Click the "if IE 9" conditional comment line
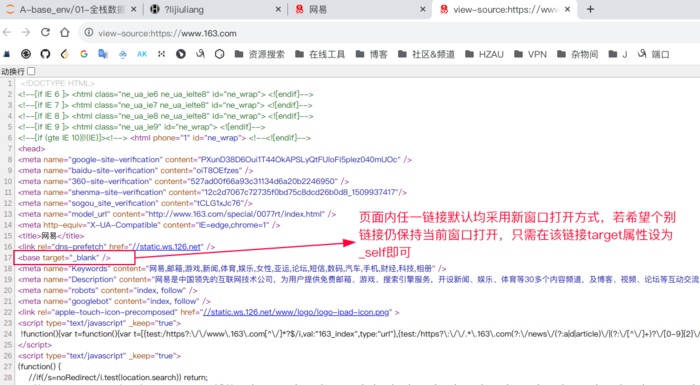Image resolution: width=700 pixels, height=385 pixels. 142,127
